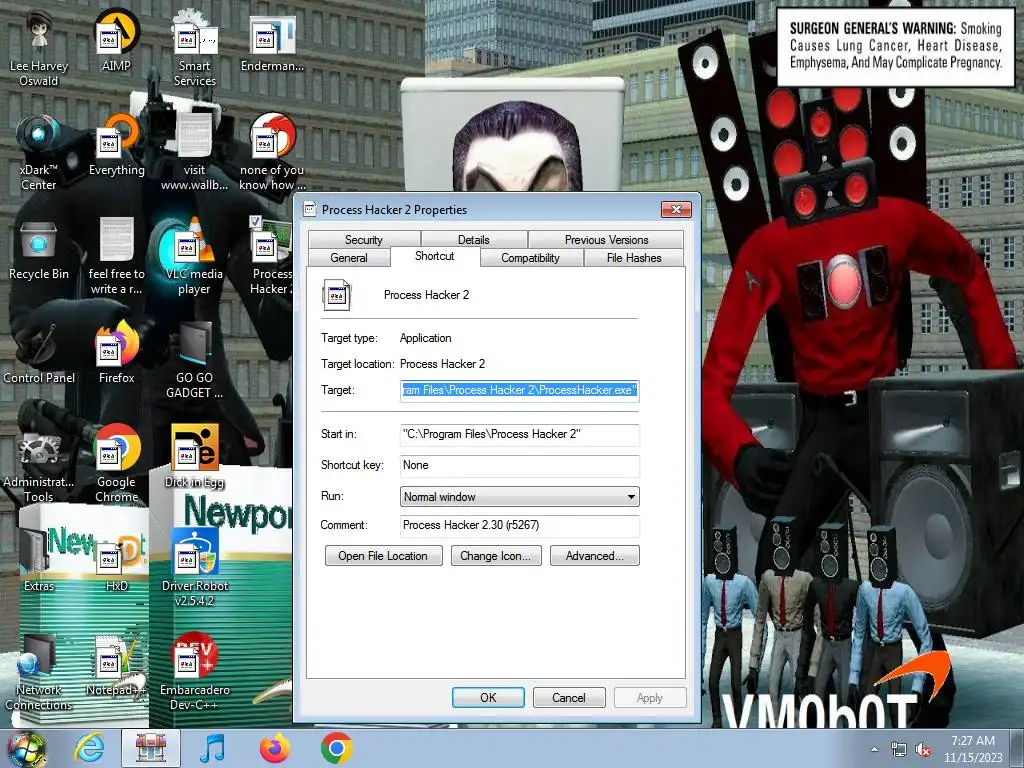Select the Notepad++ desktop shortcut

116,664
